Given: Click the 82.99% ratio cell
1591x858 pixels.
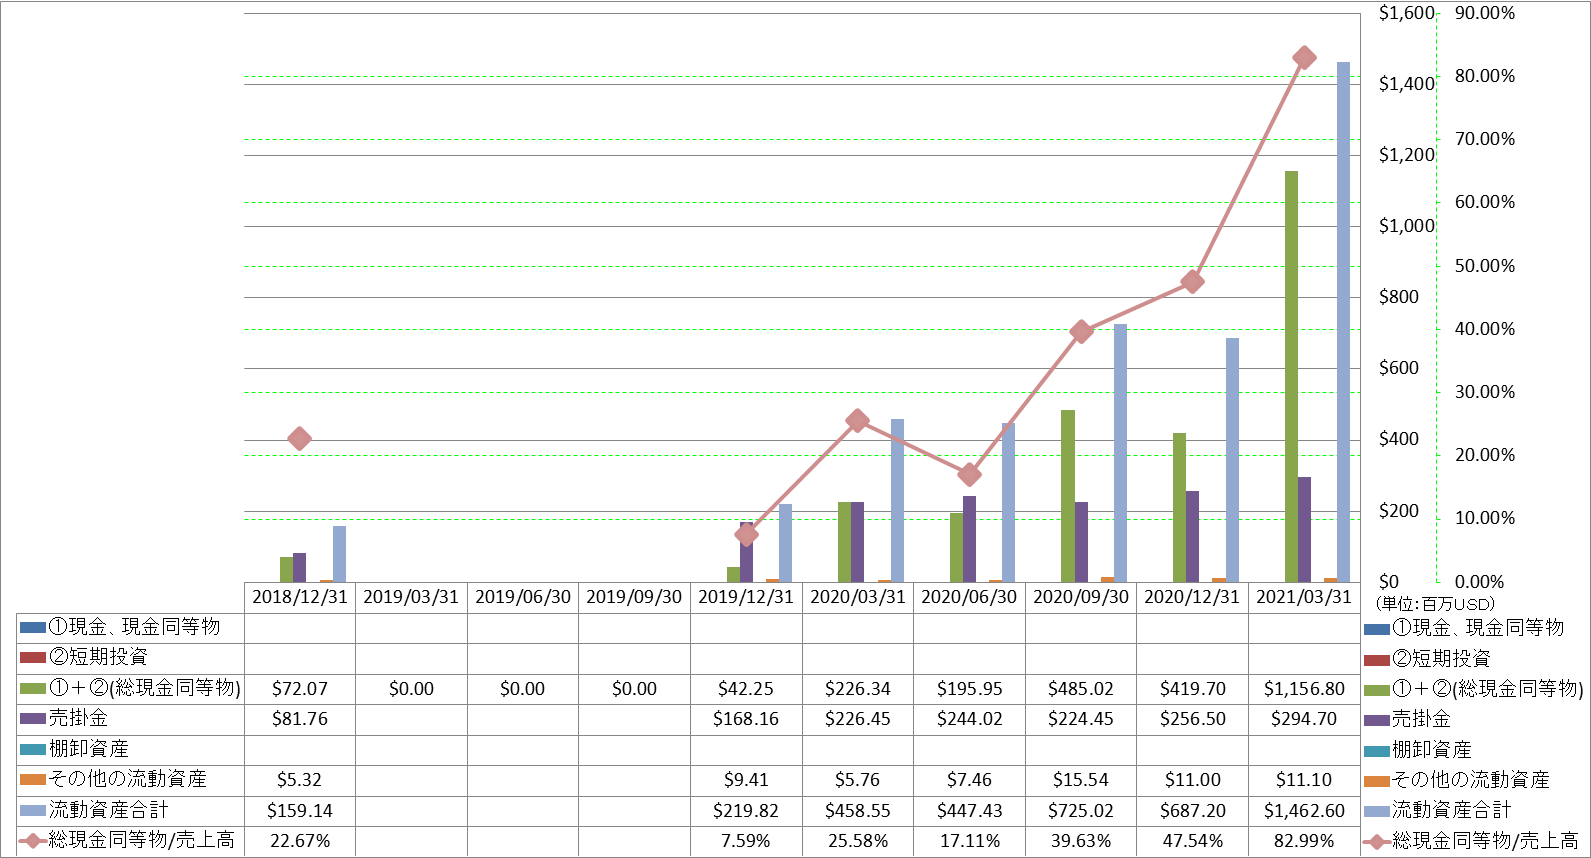Looking at the screenshot, I should point(1304,841).
